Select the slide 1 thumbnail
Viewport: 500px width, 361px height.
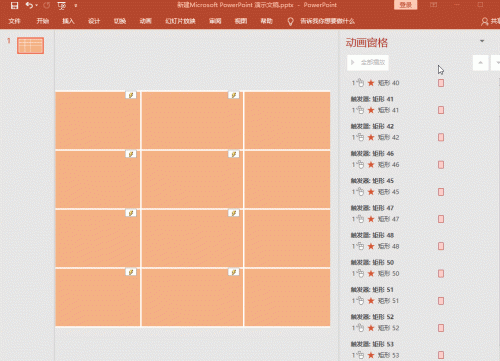pos(30,46)
